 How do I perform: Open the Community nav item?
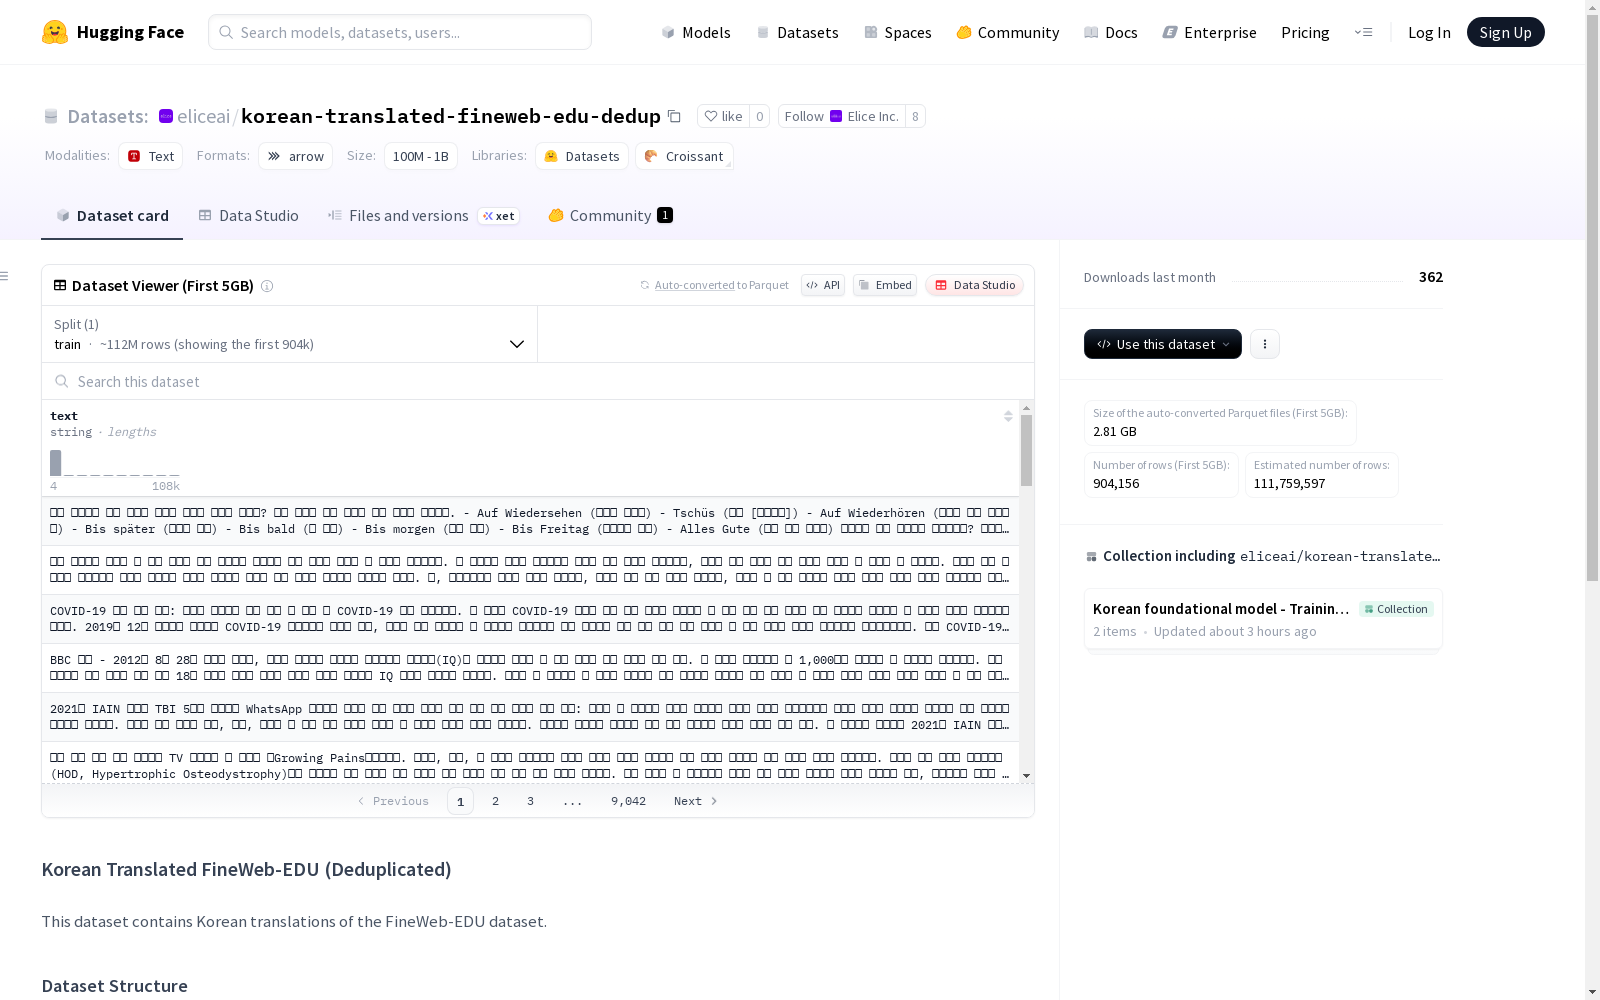1008,32
